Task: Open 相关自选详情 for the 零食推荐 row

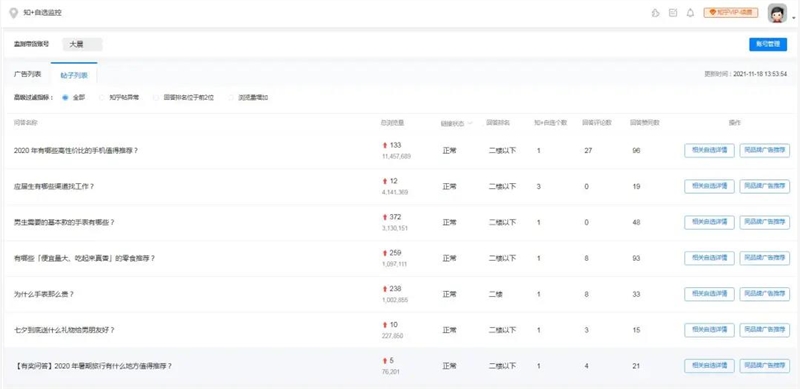Action: click(709, 258)
